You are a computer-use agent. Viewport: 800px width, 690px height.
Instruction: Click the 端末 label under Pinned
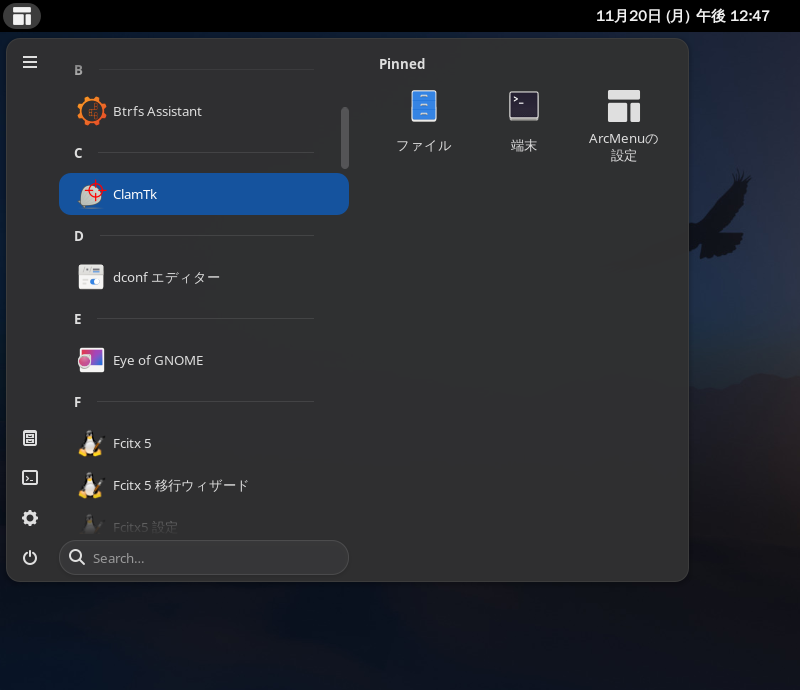click(523, 146)
